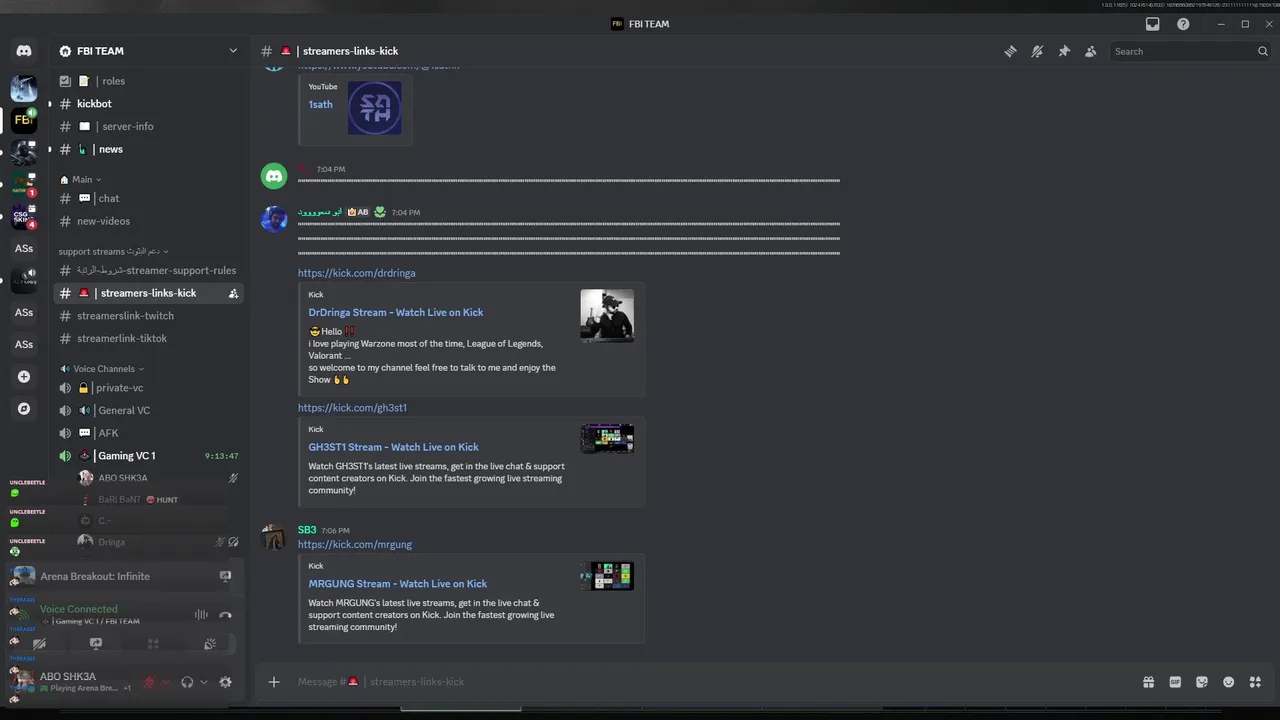This screenshot has width=1280, height=720.
Task: Open the gift Nitro icon in message bar
Action: [x=1149, y=682]
